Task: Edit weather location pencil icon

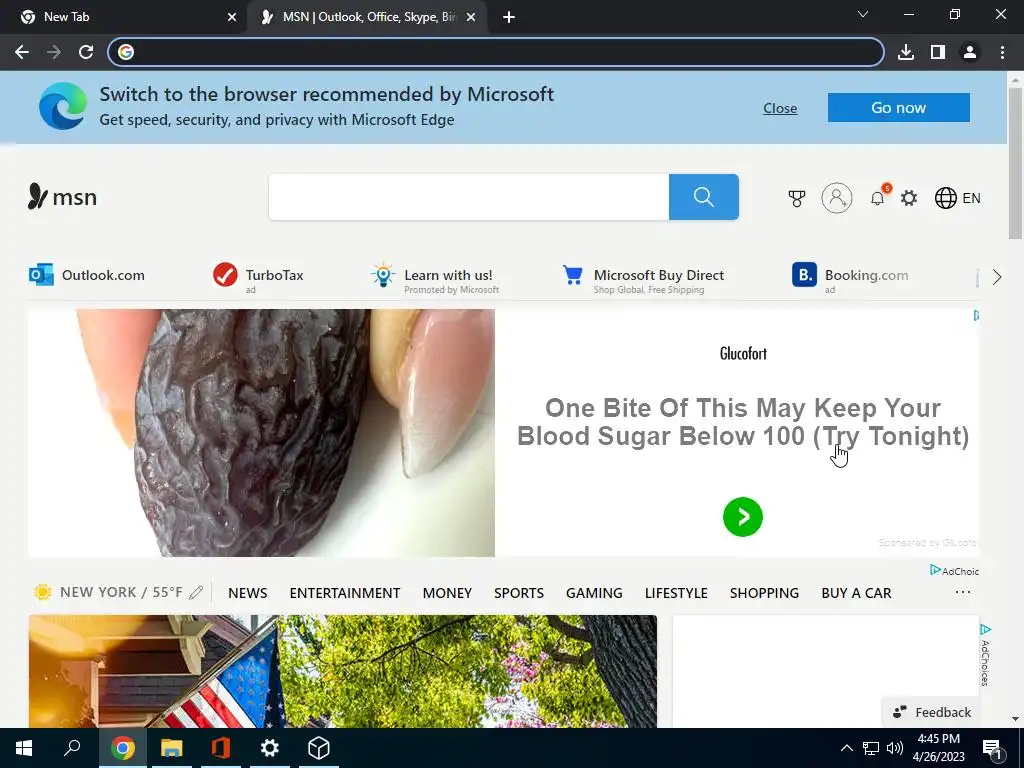Action: coord(196,592)
